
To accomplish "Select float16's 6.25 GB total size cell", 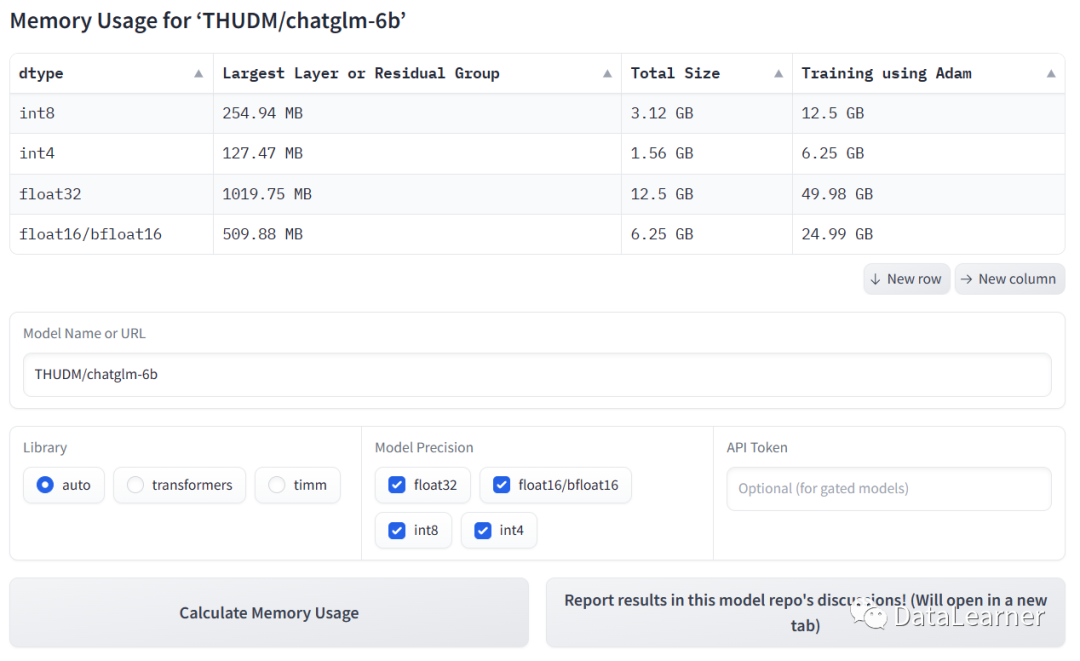I will coord(707,234).
